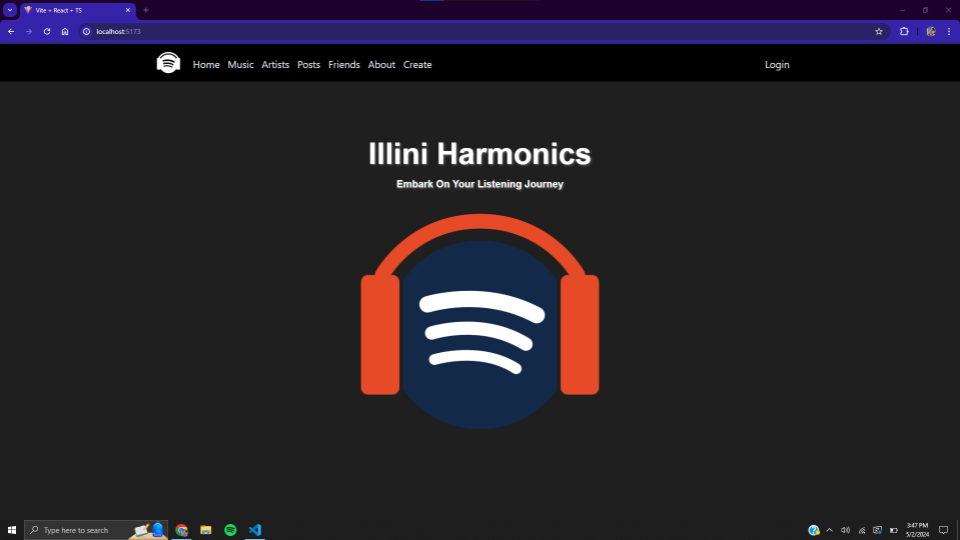Click the large headphones hero image
Image resolution: width=960 pixels, height=540 pixels.
pyautogui.click(x=480, y=321)
